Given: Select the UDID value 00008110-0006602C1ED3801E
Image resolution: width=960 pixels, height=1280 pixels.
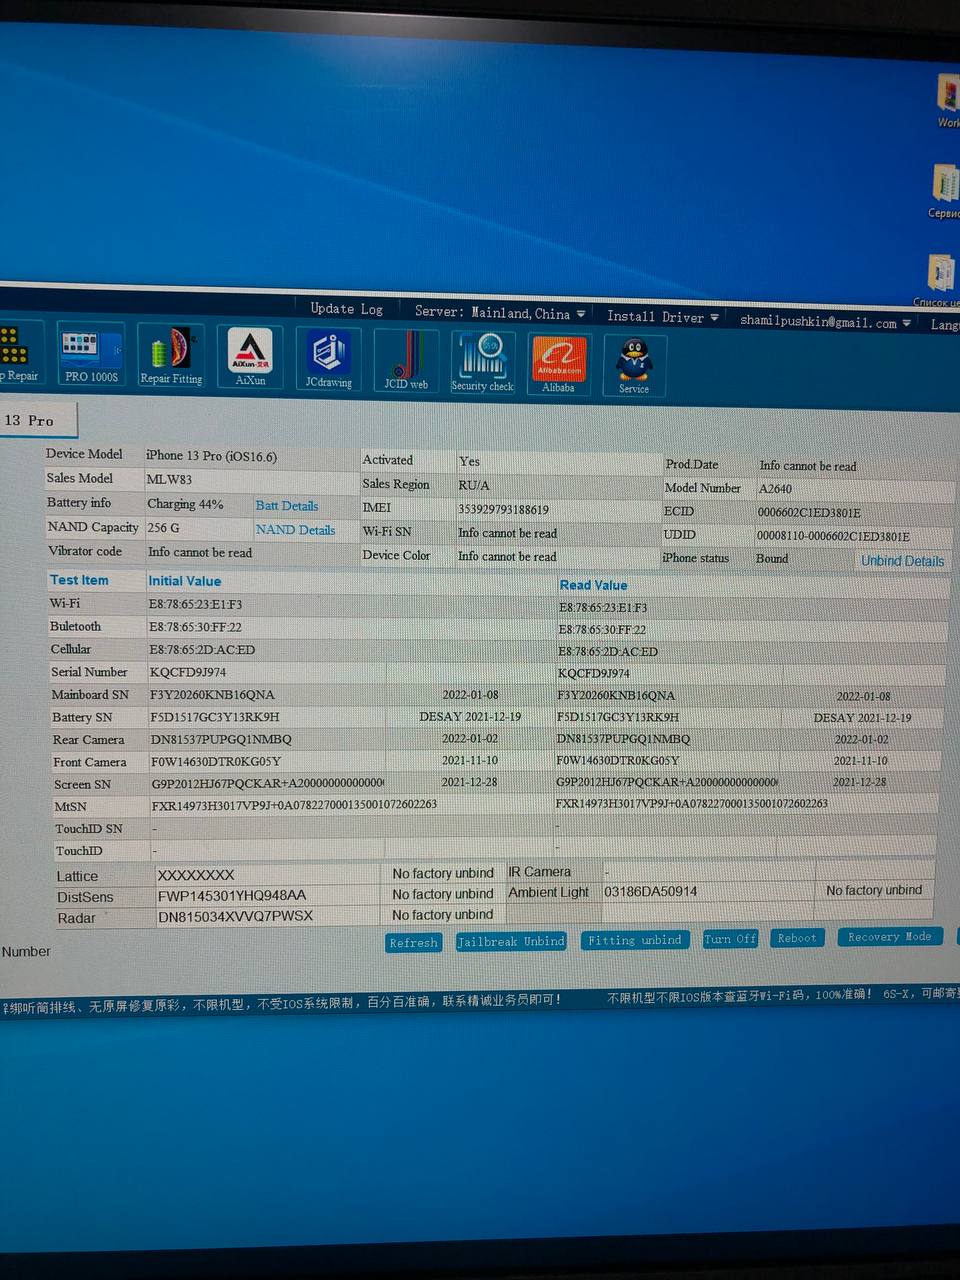Looking at the screenshot, I should click(833, 537).
